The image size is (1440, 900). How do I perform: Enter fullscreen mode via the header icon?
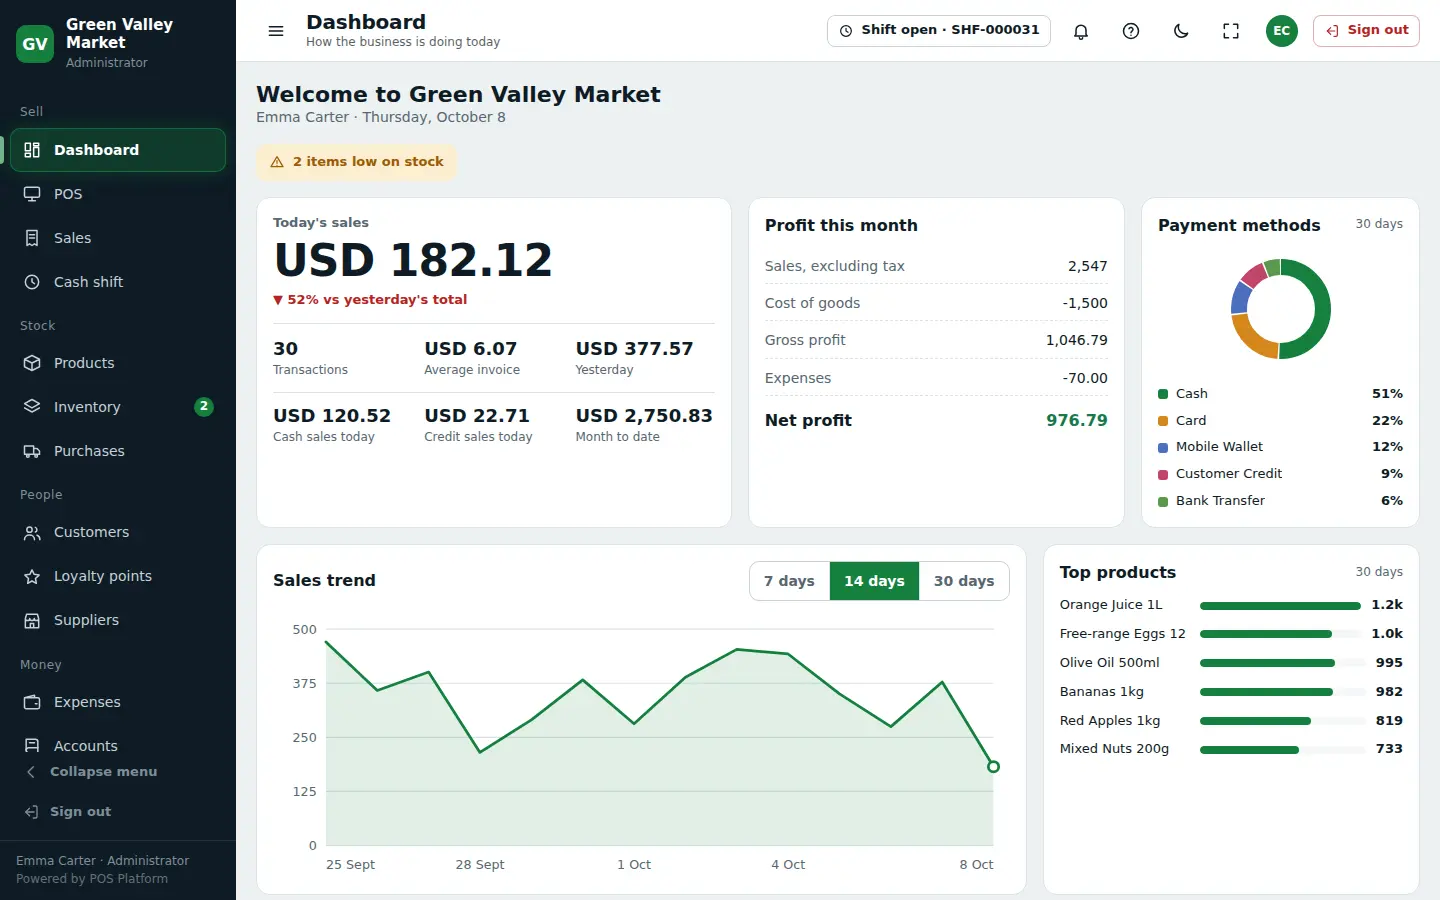pyautogui.click(x=1231, y=31)
